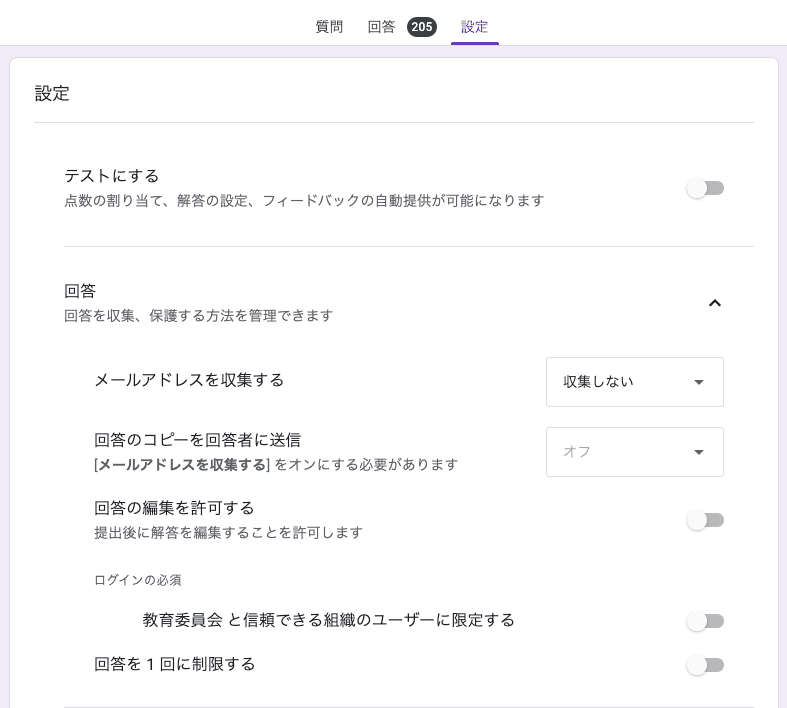This screenshot has height=708, width=787.
Task: Click the メールアドレスを収集する label
Action: pos(189,380)
